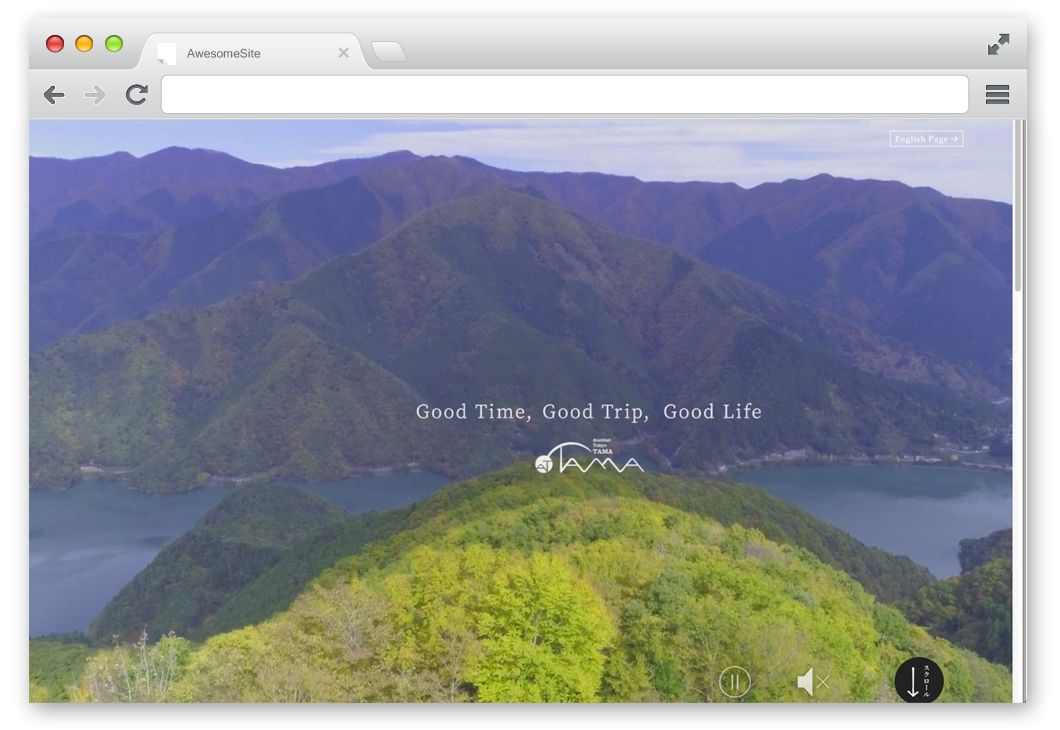This screenshot has width=1060, height=730.
Task: Focus the browser address bar
Action: point(565,95)
